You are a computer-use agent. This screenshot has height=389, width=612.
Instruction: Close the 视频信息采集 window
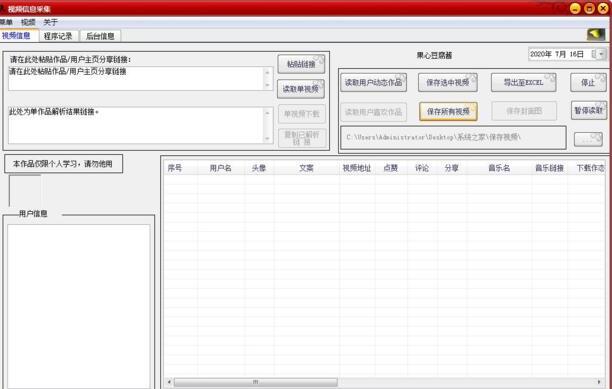point(603,8)
